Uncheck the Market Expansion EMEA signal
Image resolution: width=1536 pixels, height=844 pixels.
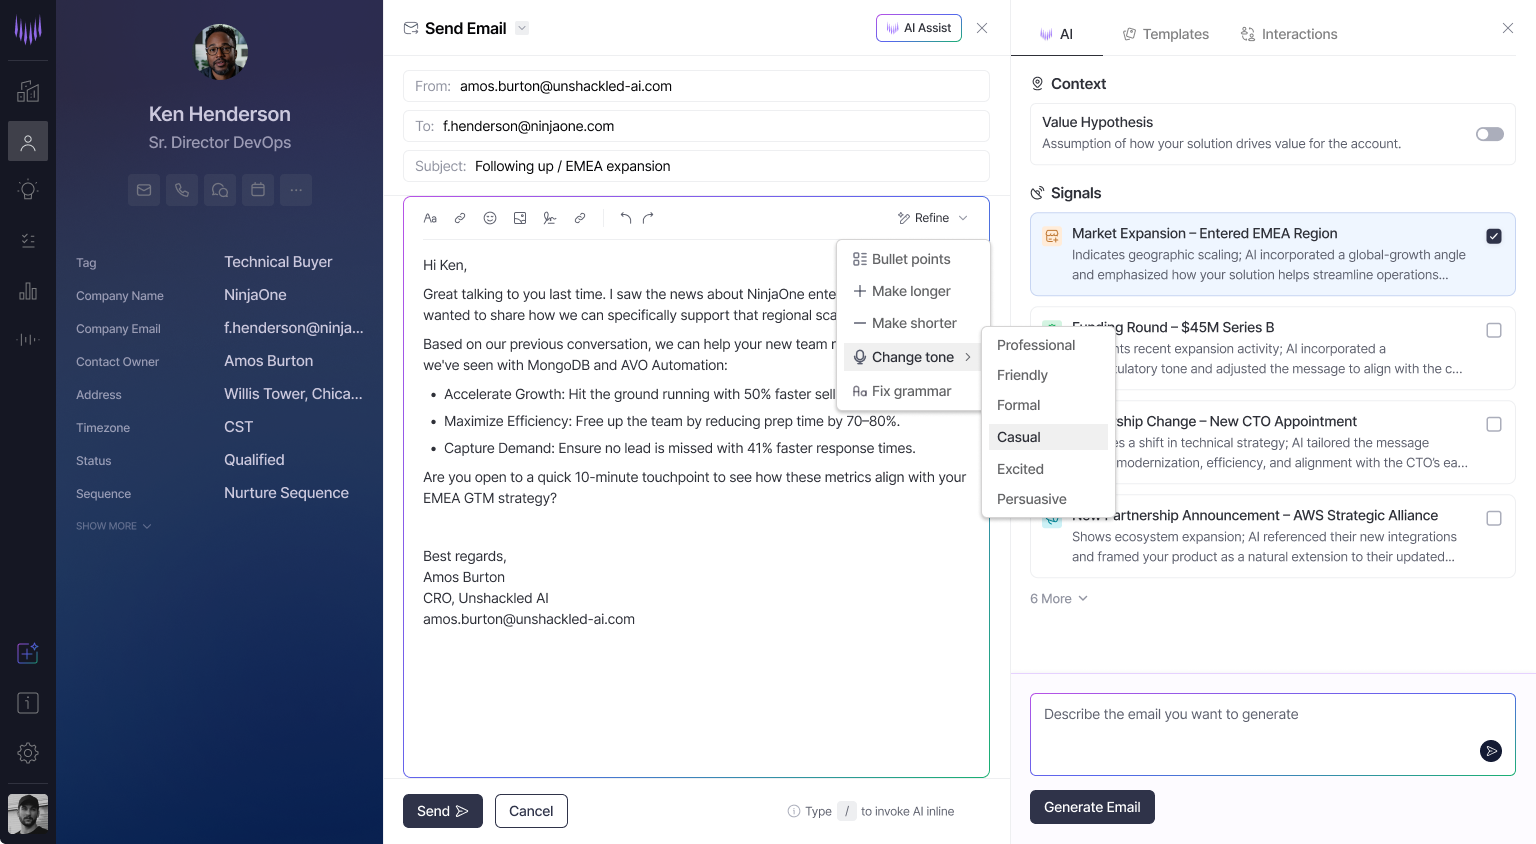pyautogui.click(x=1494, y=237)
